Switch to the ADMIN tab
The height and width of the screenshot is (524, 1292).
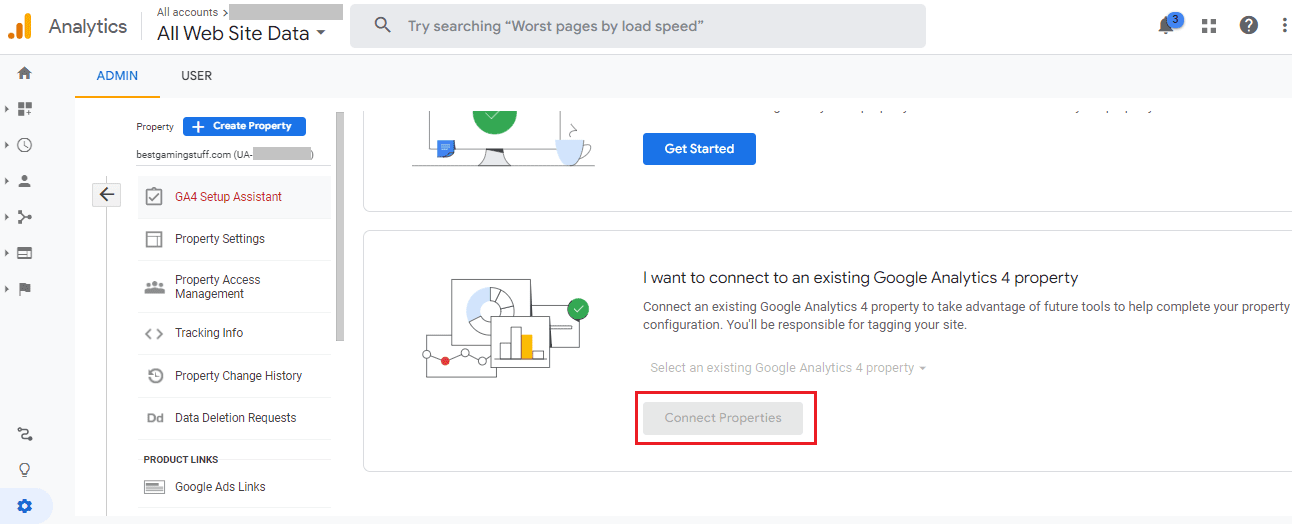pos(117,76)
